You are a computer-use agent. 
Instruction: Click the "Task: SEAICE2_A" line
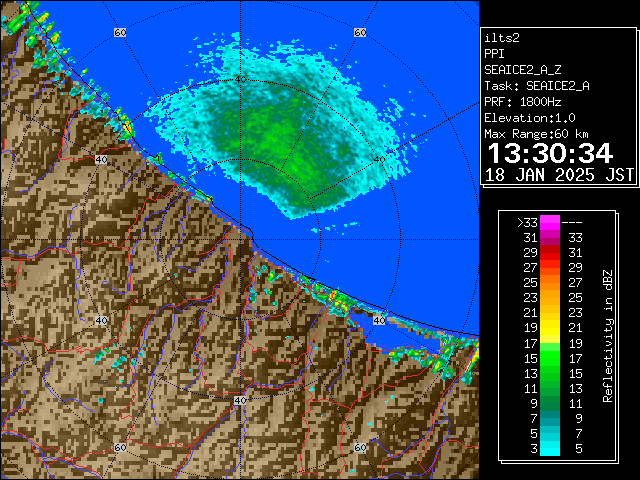click(537, 86)
